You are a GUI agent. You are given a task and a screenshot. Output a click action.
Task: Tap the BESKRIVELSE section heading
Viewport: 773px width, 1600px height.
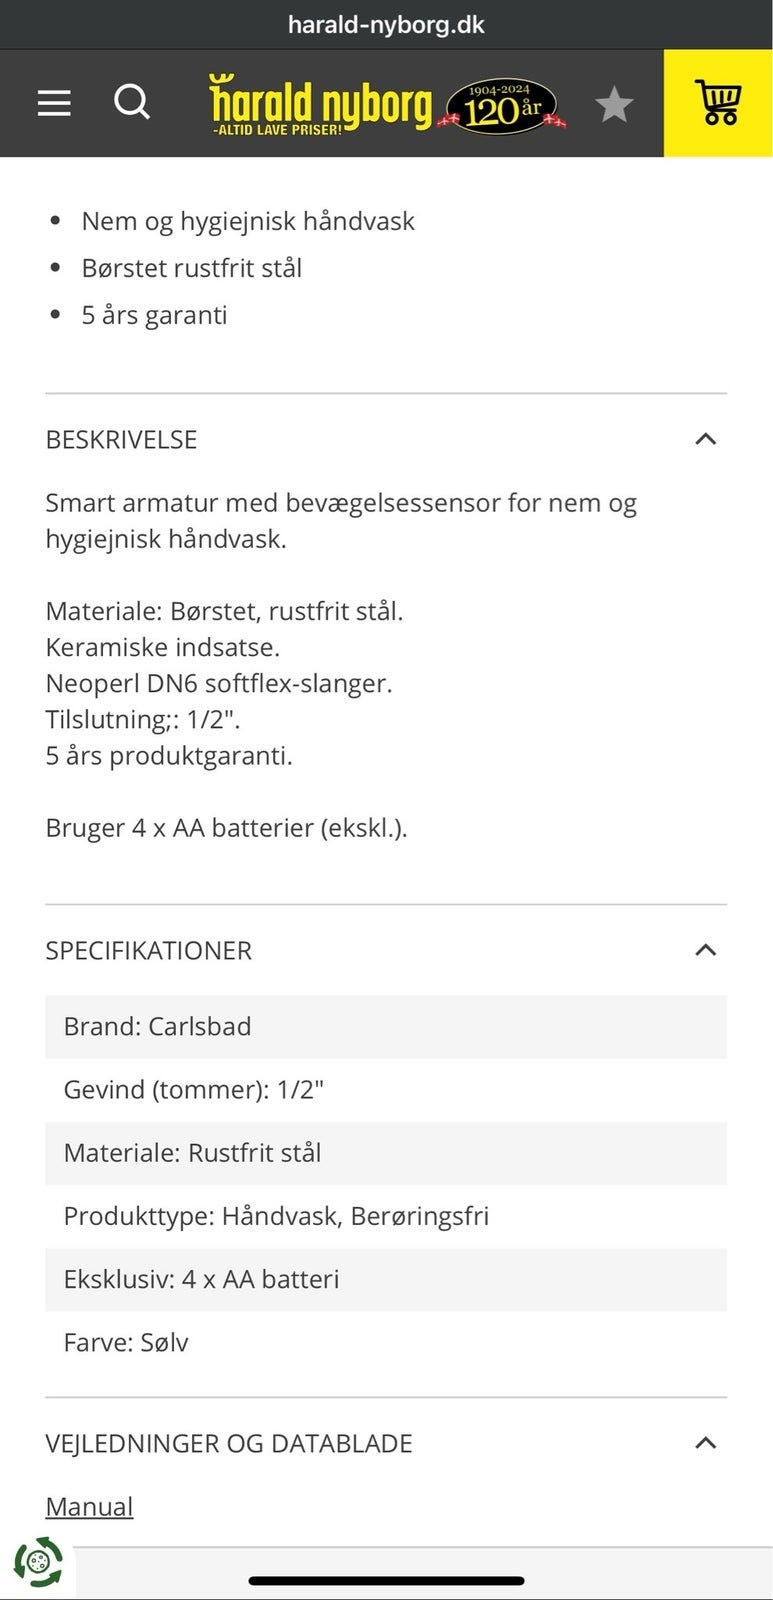(121, 440)
